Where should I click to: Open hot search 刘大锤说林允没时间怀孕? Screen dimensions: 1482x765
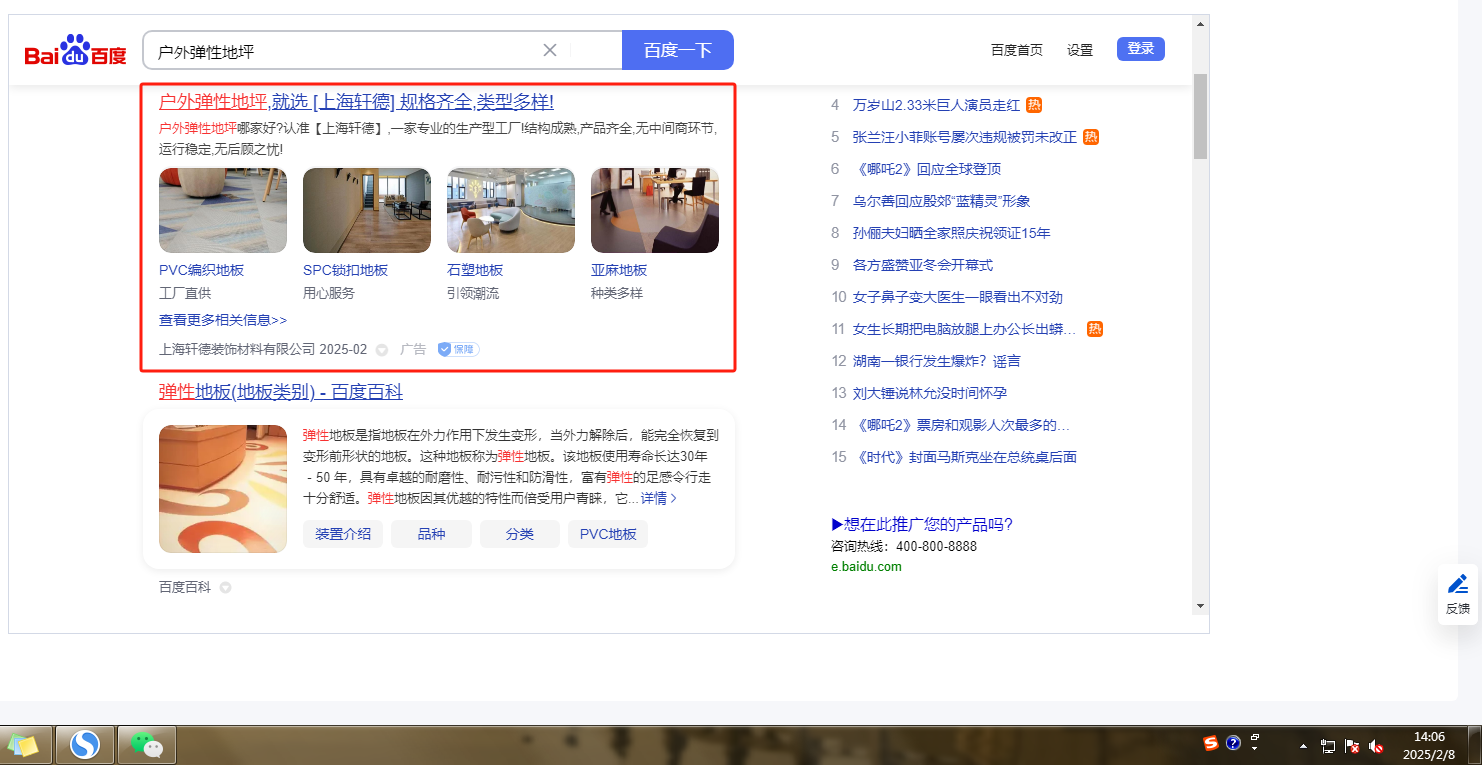click(x=930, y=393)
